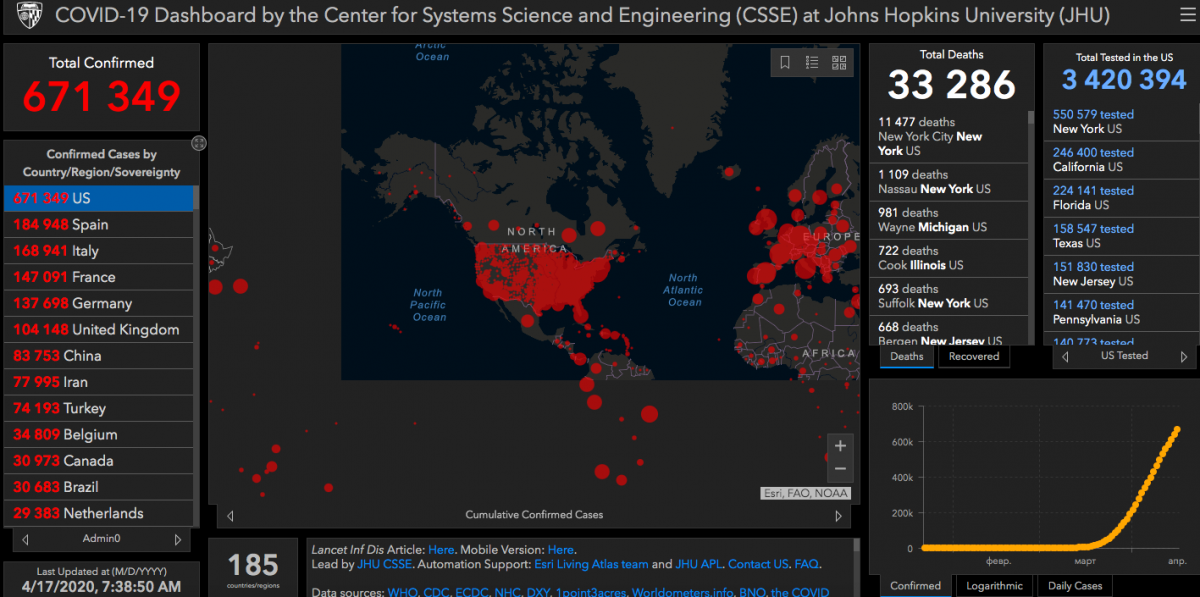Open the FAQ link
Viewport: 1200px width, 597px height.
(x=806, y=565)
